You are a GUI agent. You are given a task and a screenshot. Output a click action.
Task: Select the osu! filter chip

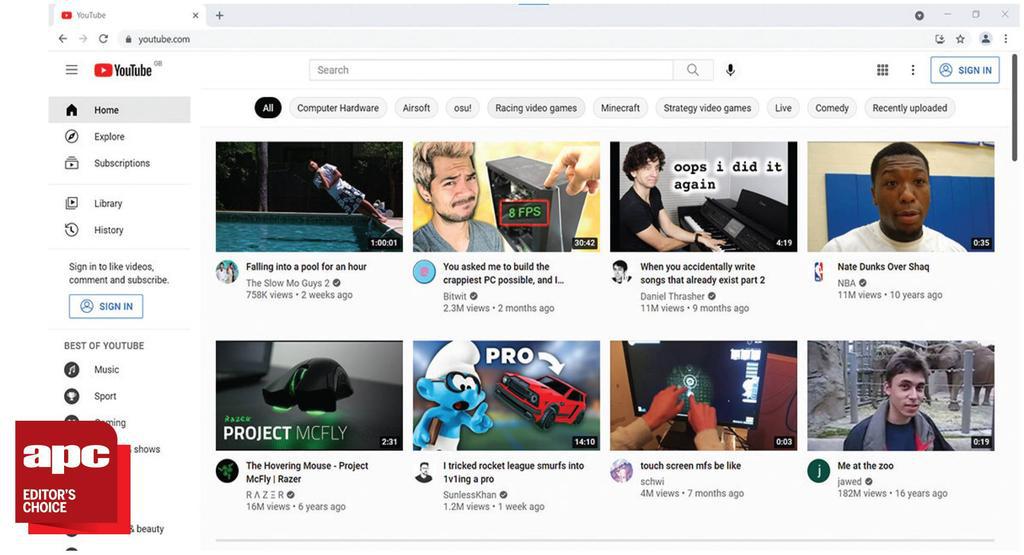point(462,108)
